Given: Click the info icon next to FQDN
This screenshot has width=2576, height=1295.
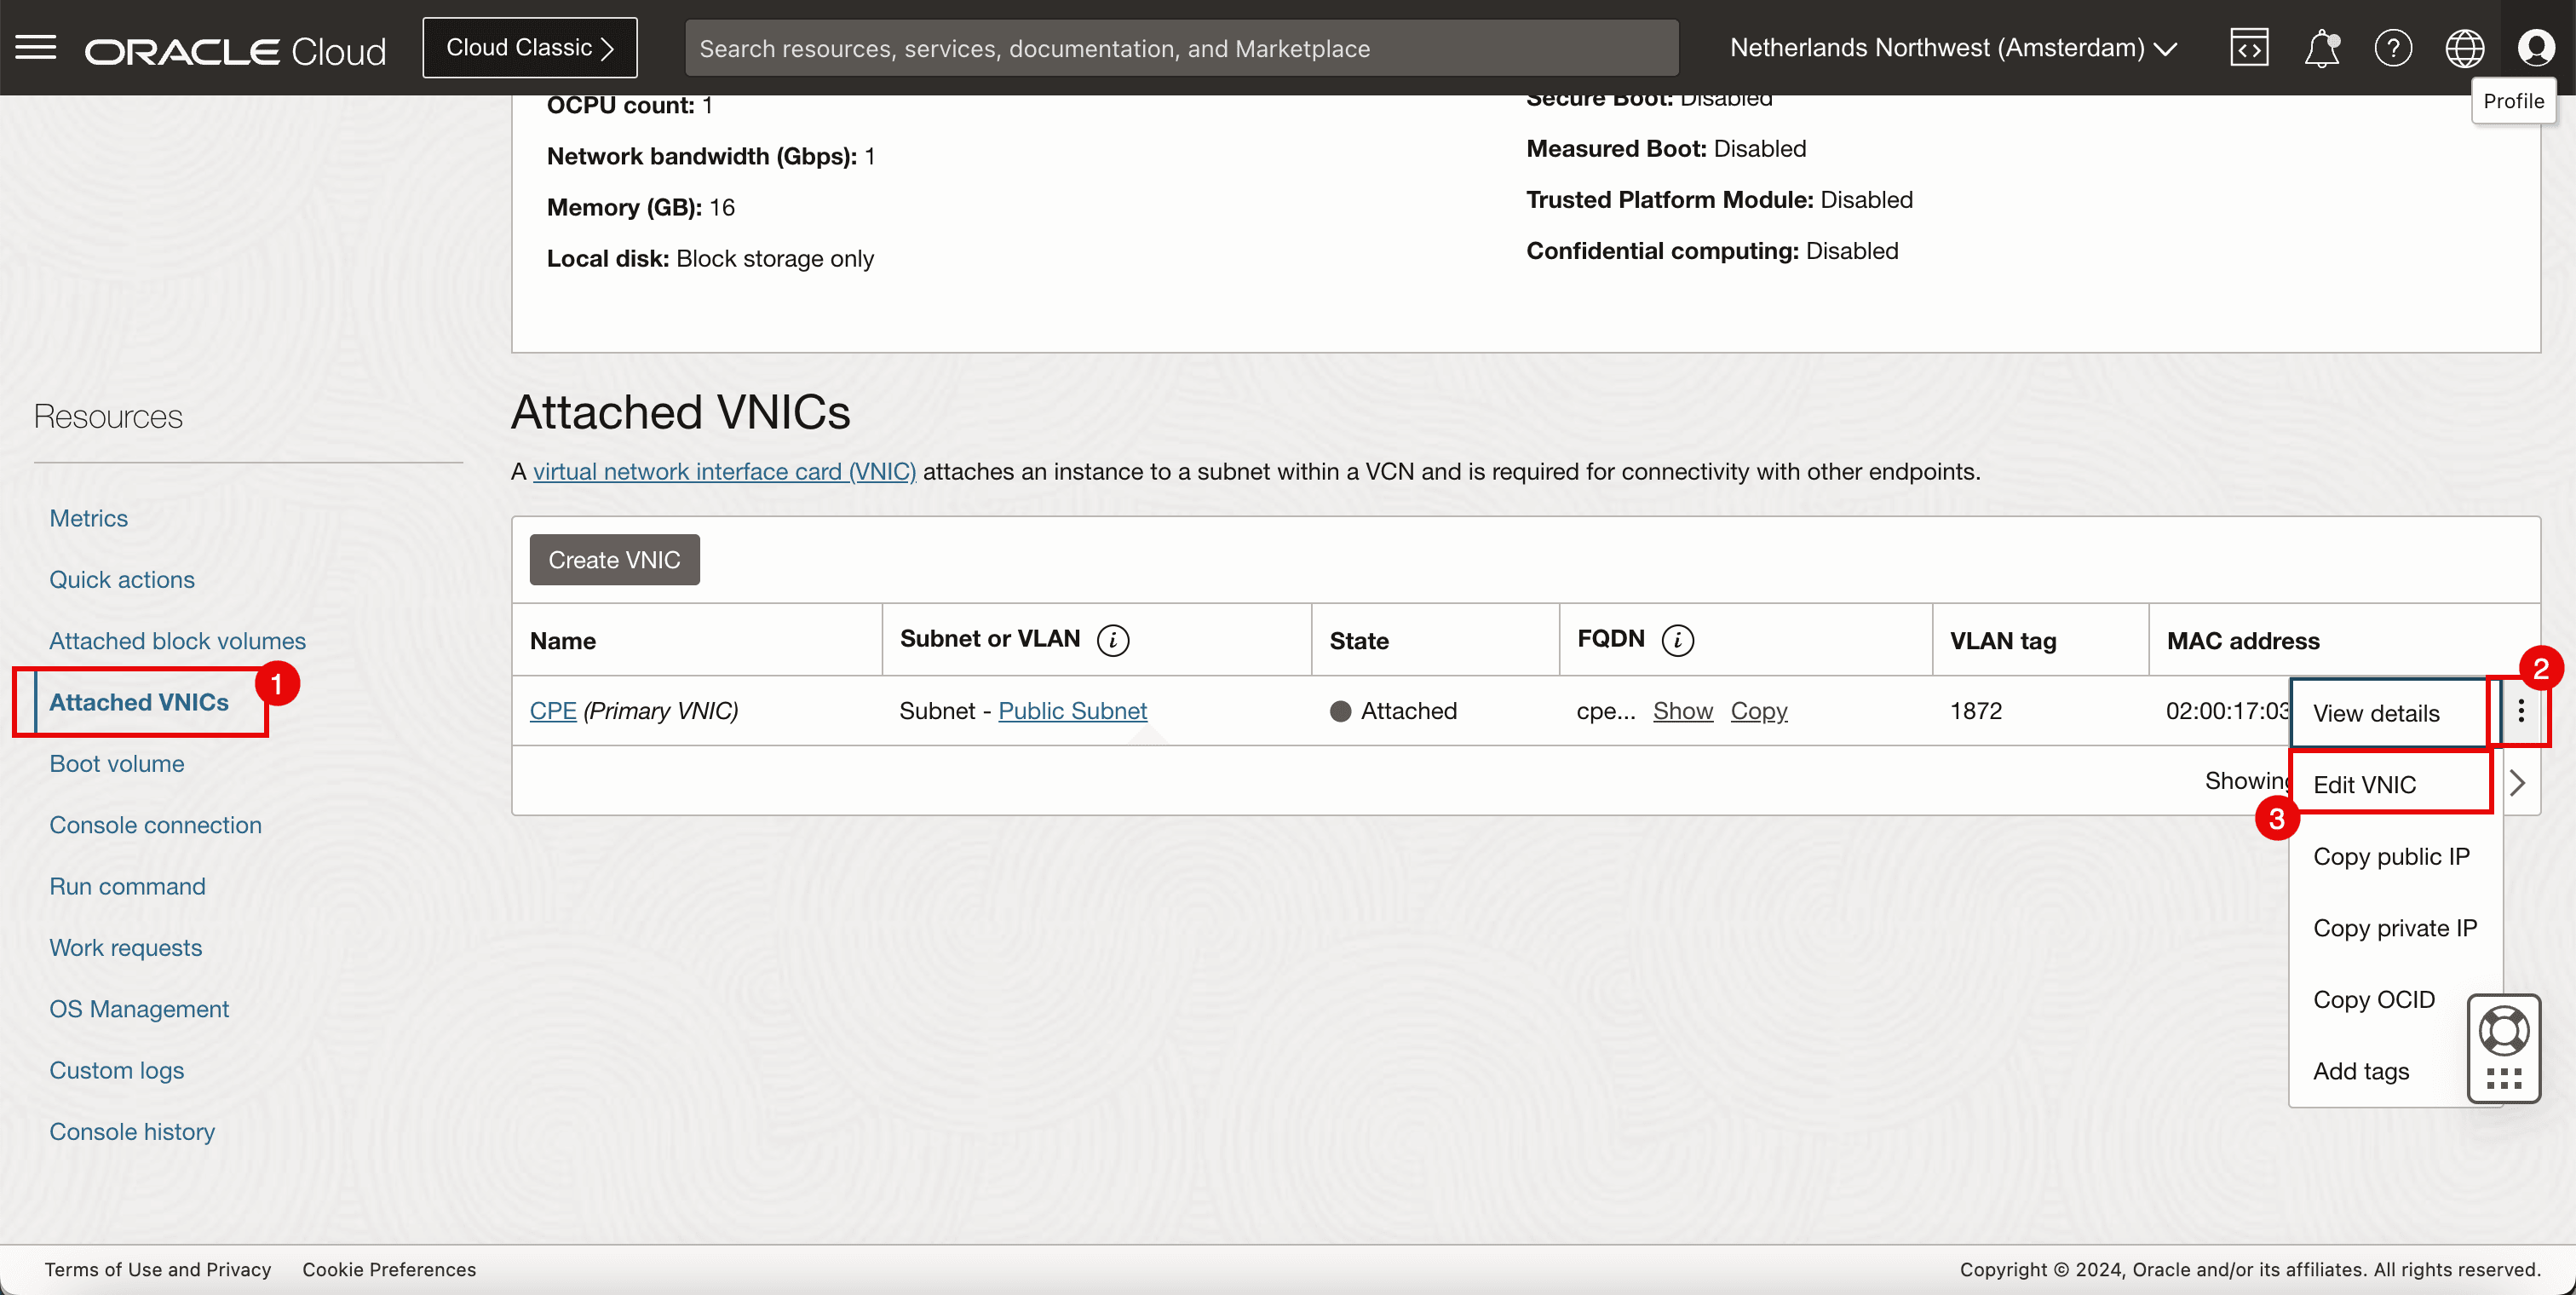Looking at the screenshot, I should pos(1678,640).
